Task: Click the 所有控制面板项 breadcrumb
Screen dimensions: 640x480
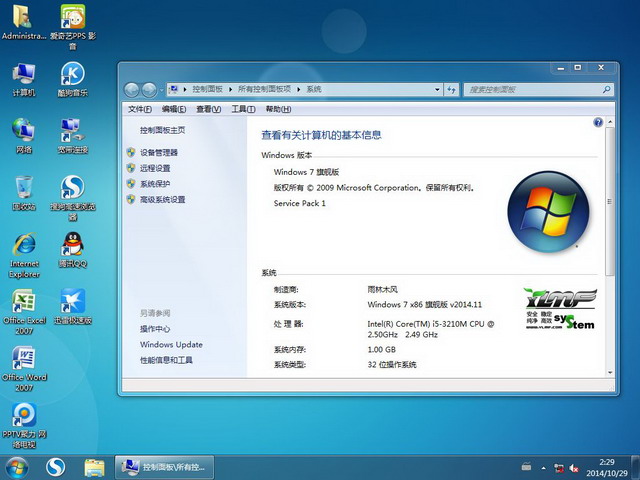Action: [264, 89]
